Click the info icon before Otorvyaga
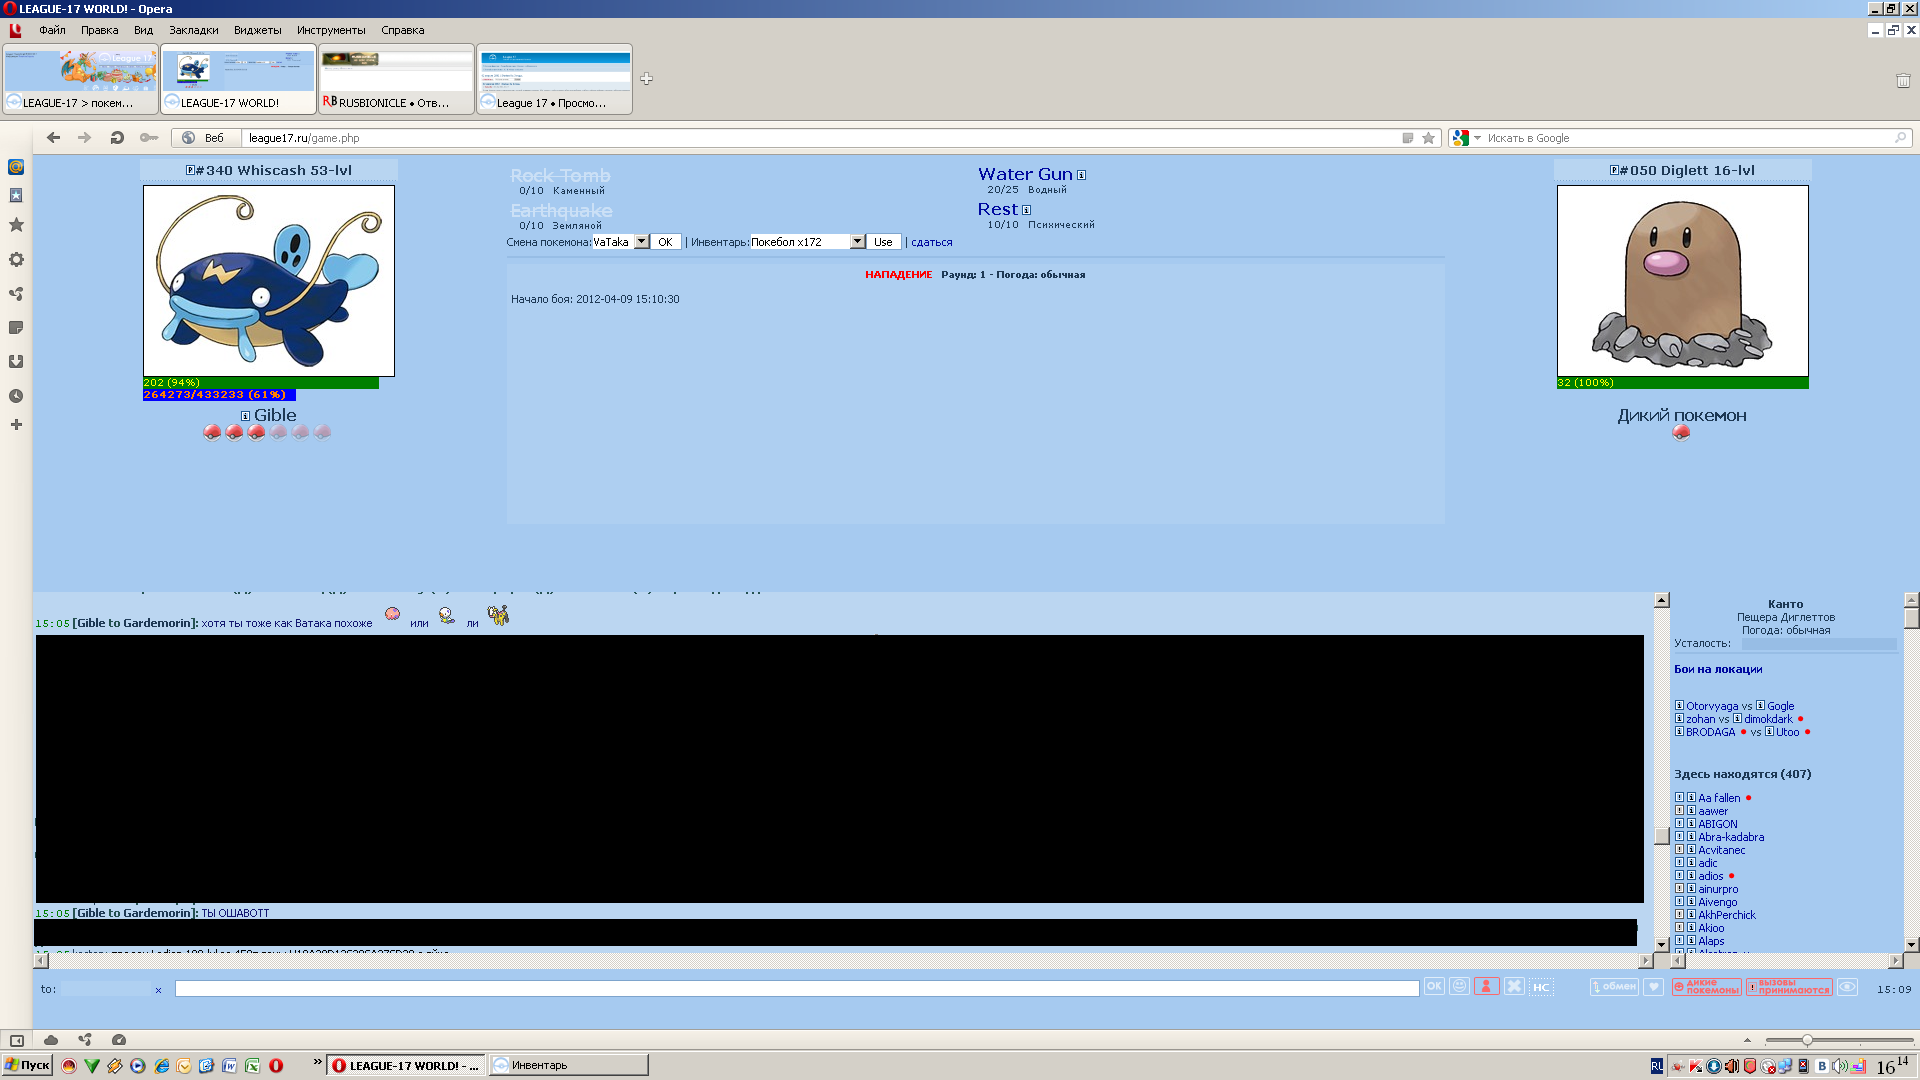 [1680, 706]
